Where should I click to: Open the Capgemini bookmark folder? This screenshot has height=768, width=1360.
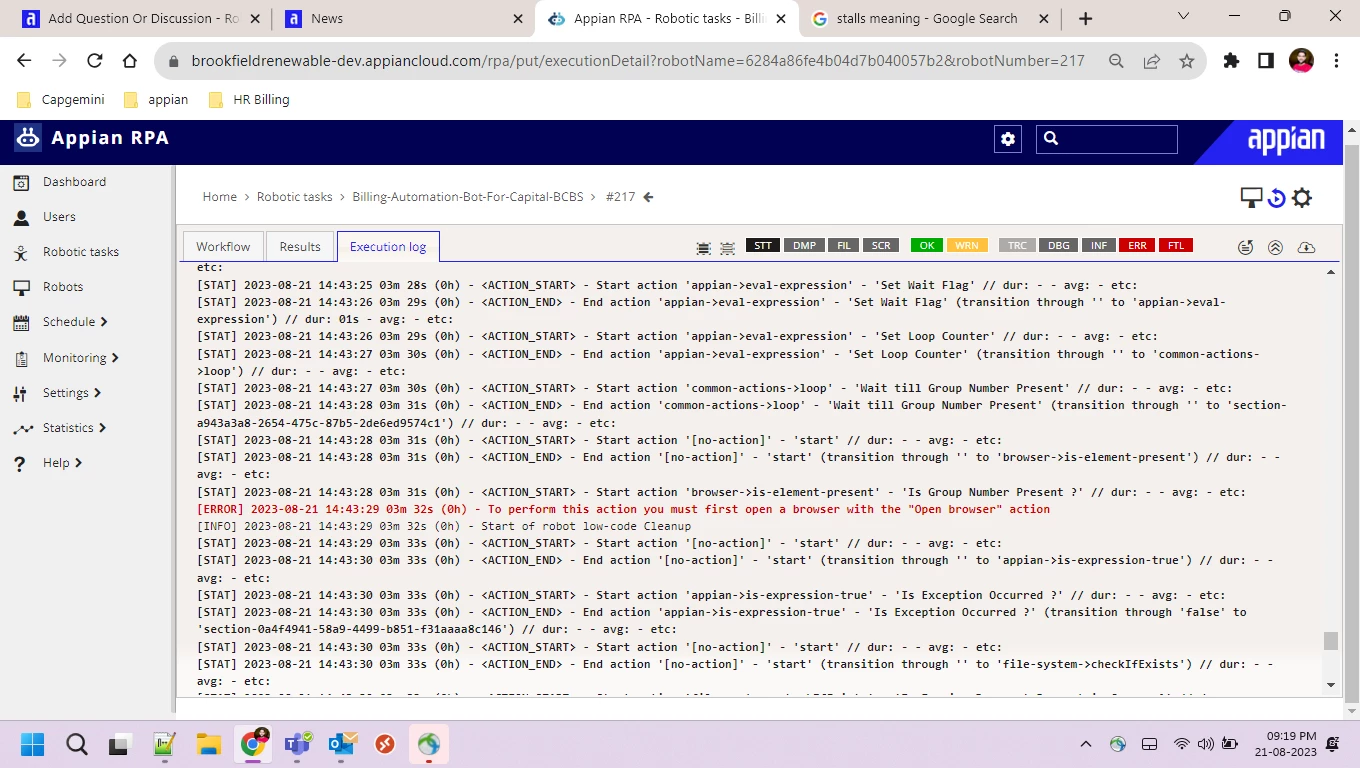61,100
